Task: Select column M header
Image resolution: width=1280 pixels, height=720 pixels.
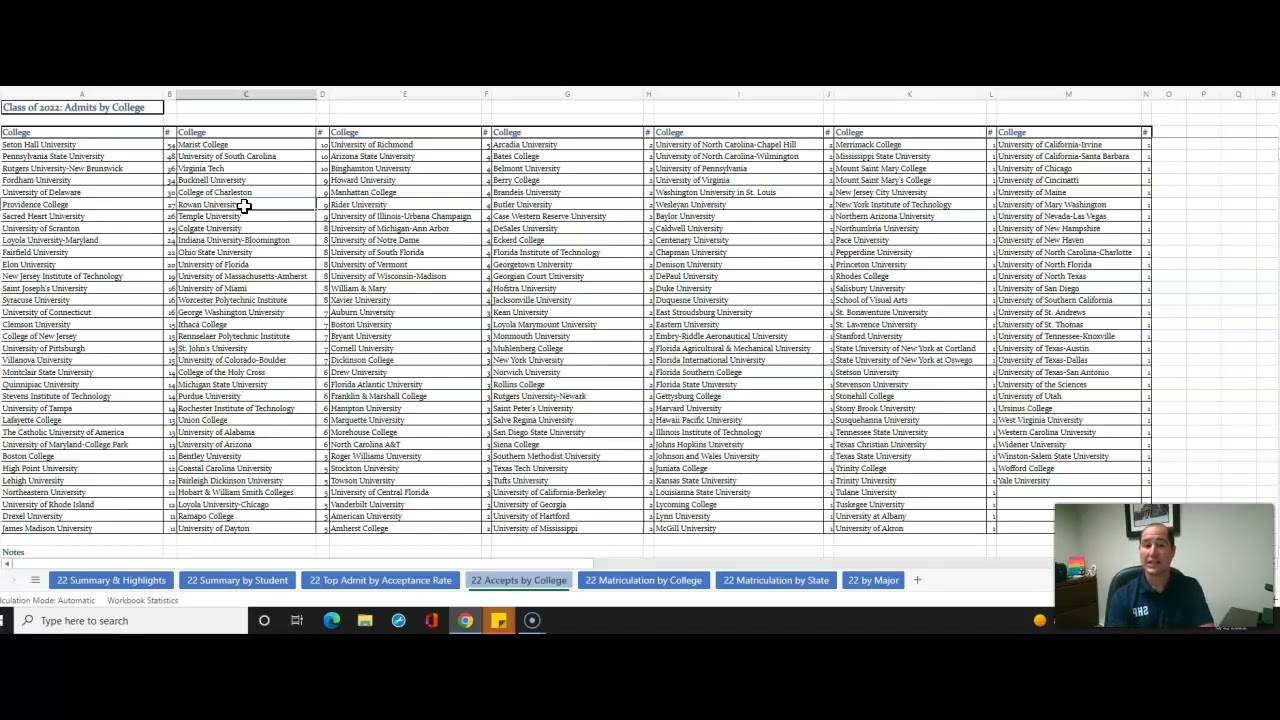Action: click(1068, 95)
